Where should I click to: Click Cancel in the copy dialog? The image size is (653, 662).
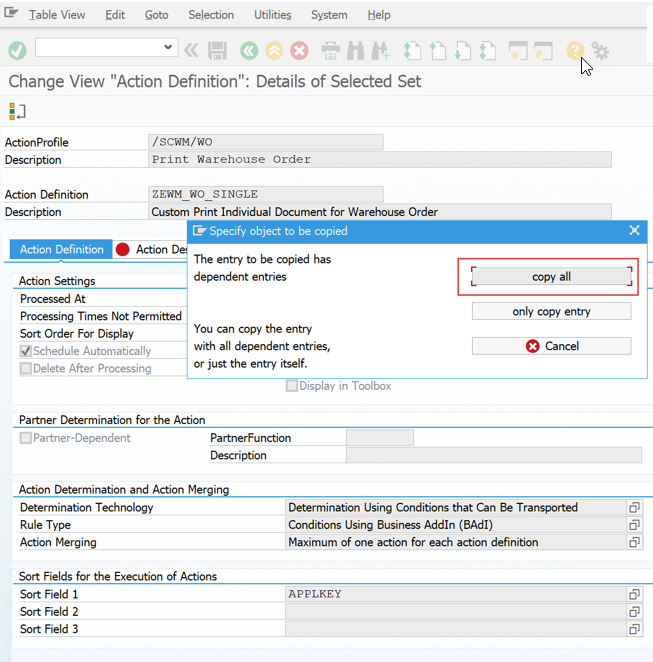551,346
